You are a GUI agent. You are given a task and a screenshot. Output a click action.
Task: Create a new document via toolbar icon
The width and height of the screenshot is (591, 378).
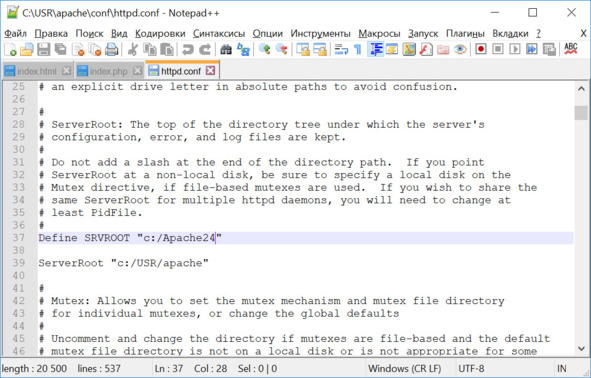pyautogui.click(x=10, y=50)
